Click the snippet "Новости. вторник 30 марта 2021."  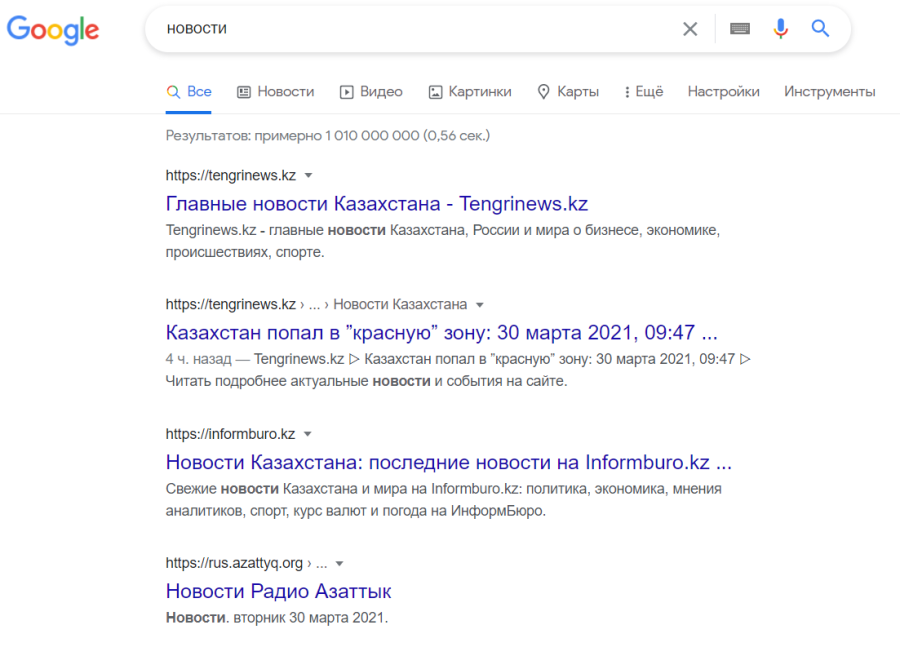(x=277, y=618)
